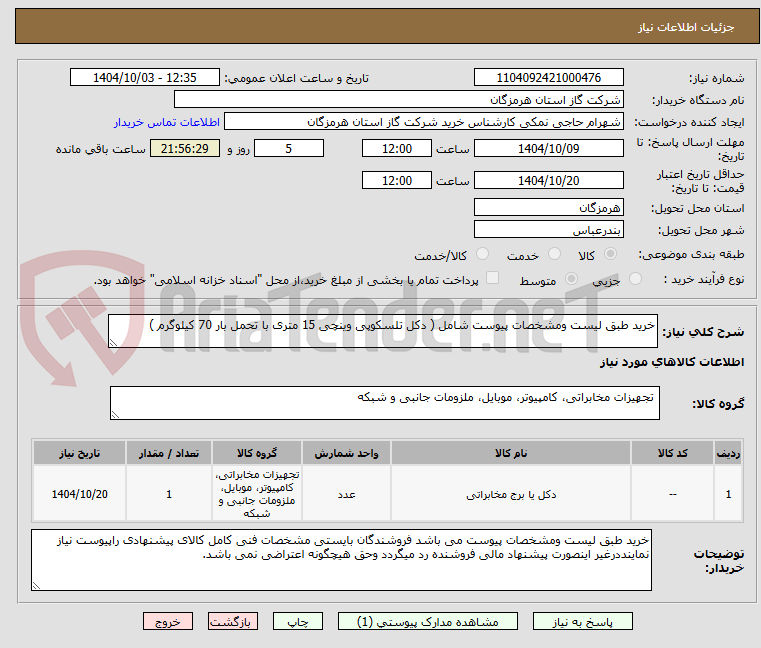Click the واحد شمارش column header
The image size is (761, 648).
(x=346, y=453)
